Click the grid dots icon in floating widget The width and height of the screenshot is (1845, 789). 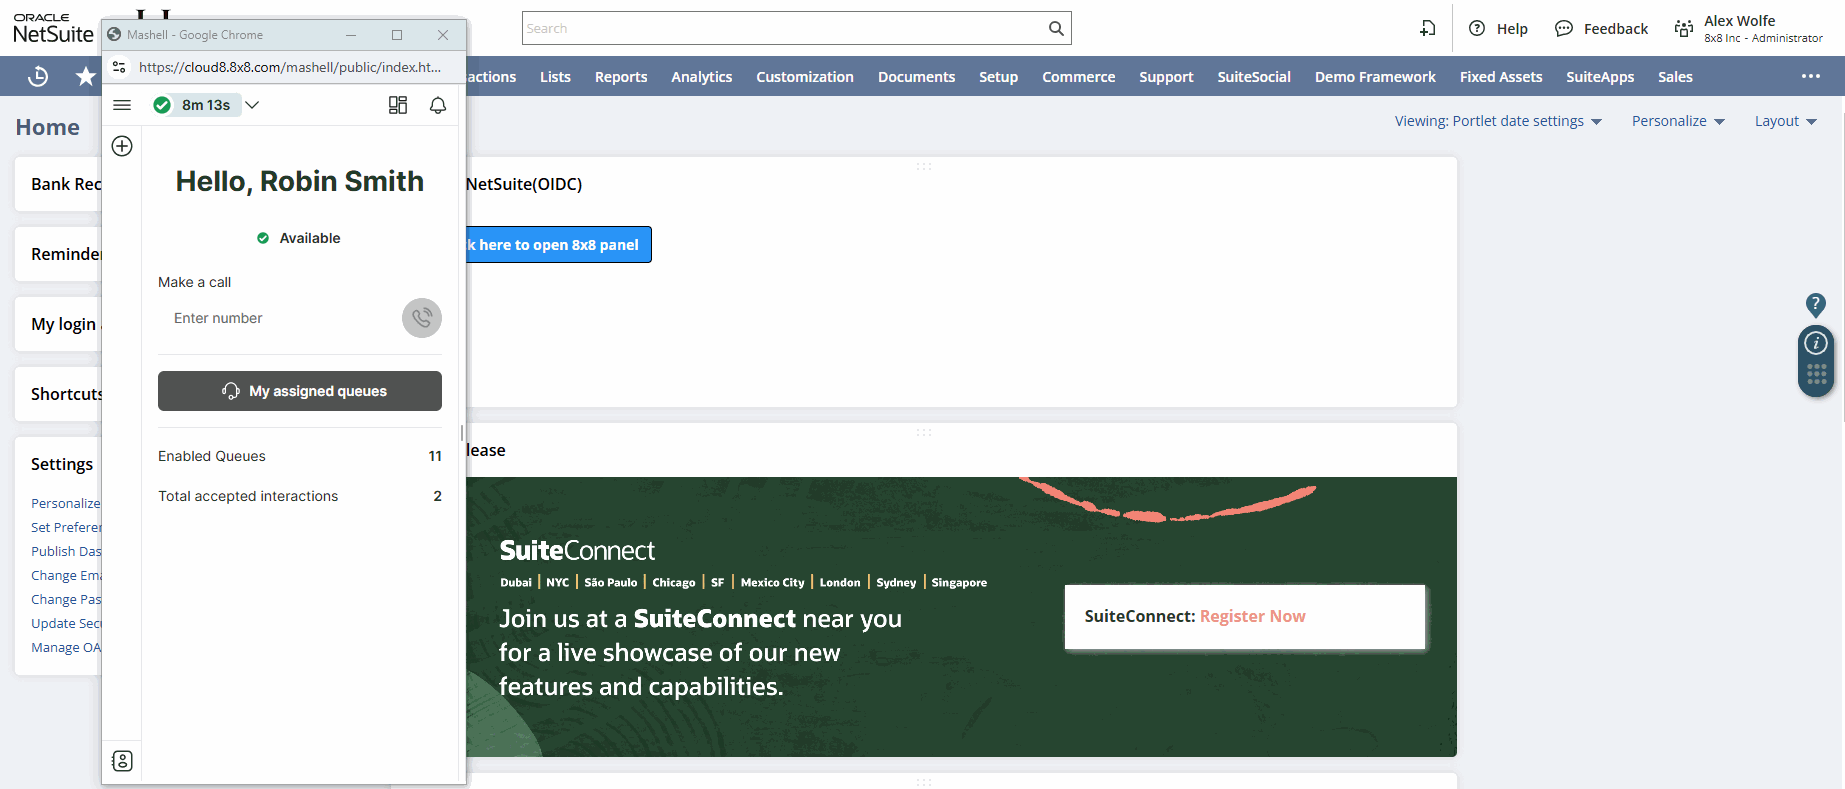pyautogui.click(x=1817, y=375)
